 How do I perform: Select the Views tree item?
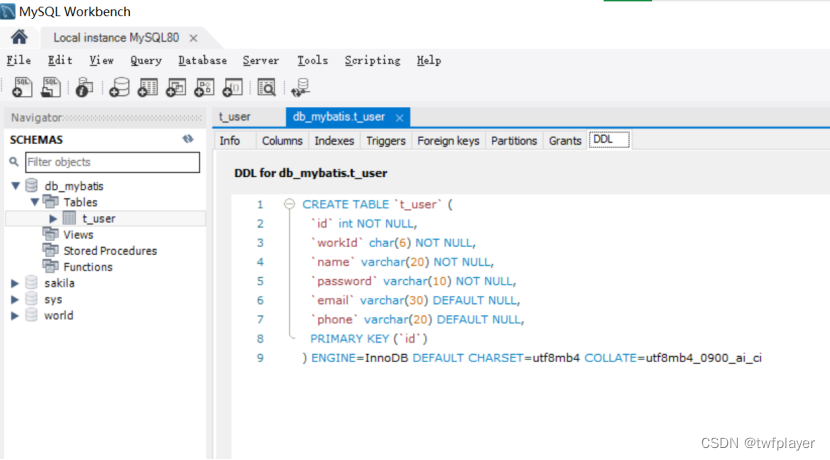(x=78, y=234)
